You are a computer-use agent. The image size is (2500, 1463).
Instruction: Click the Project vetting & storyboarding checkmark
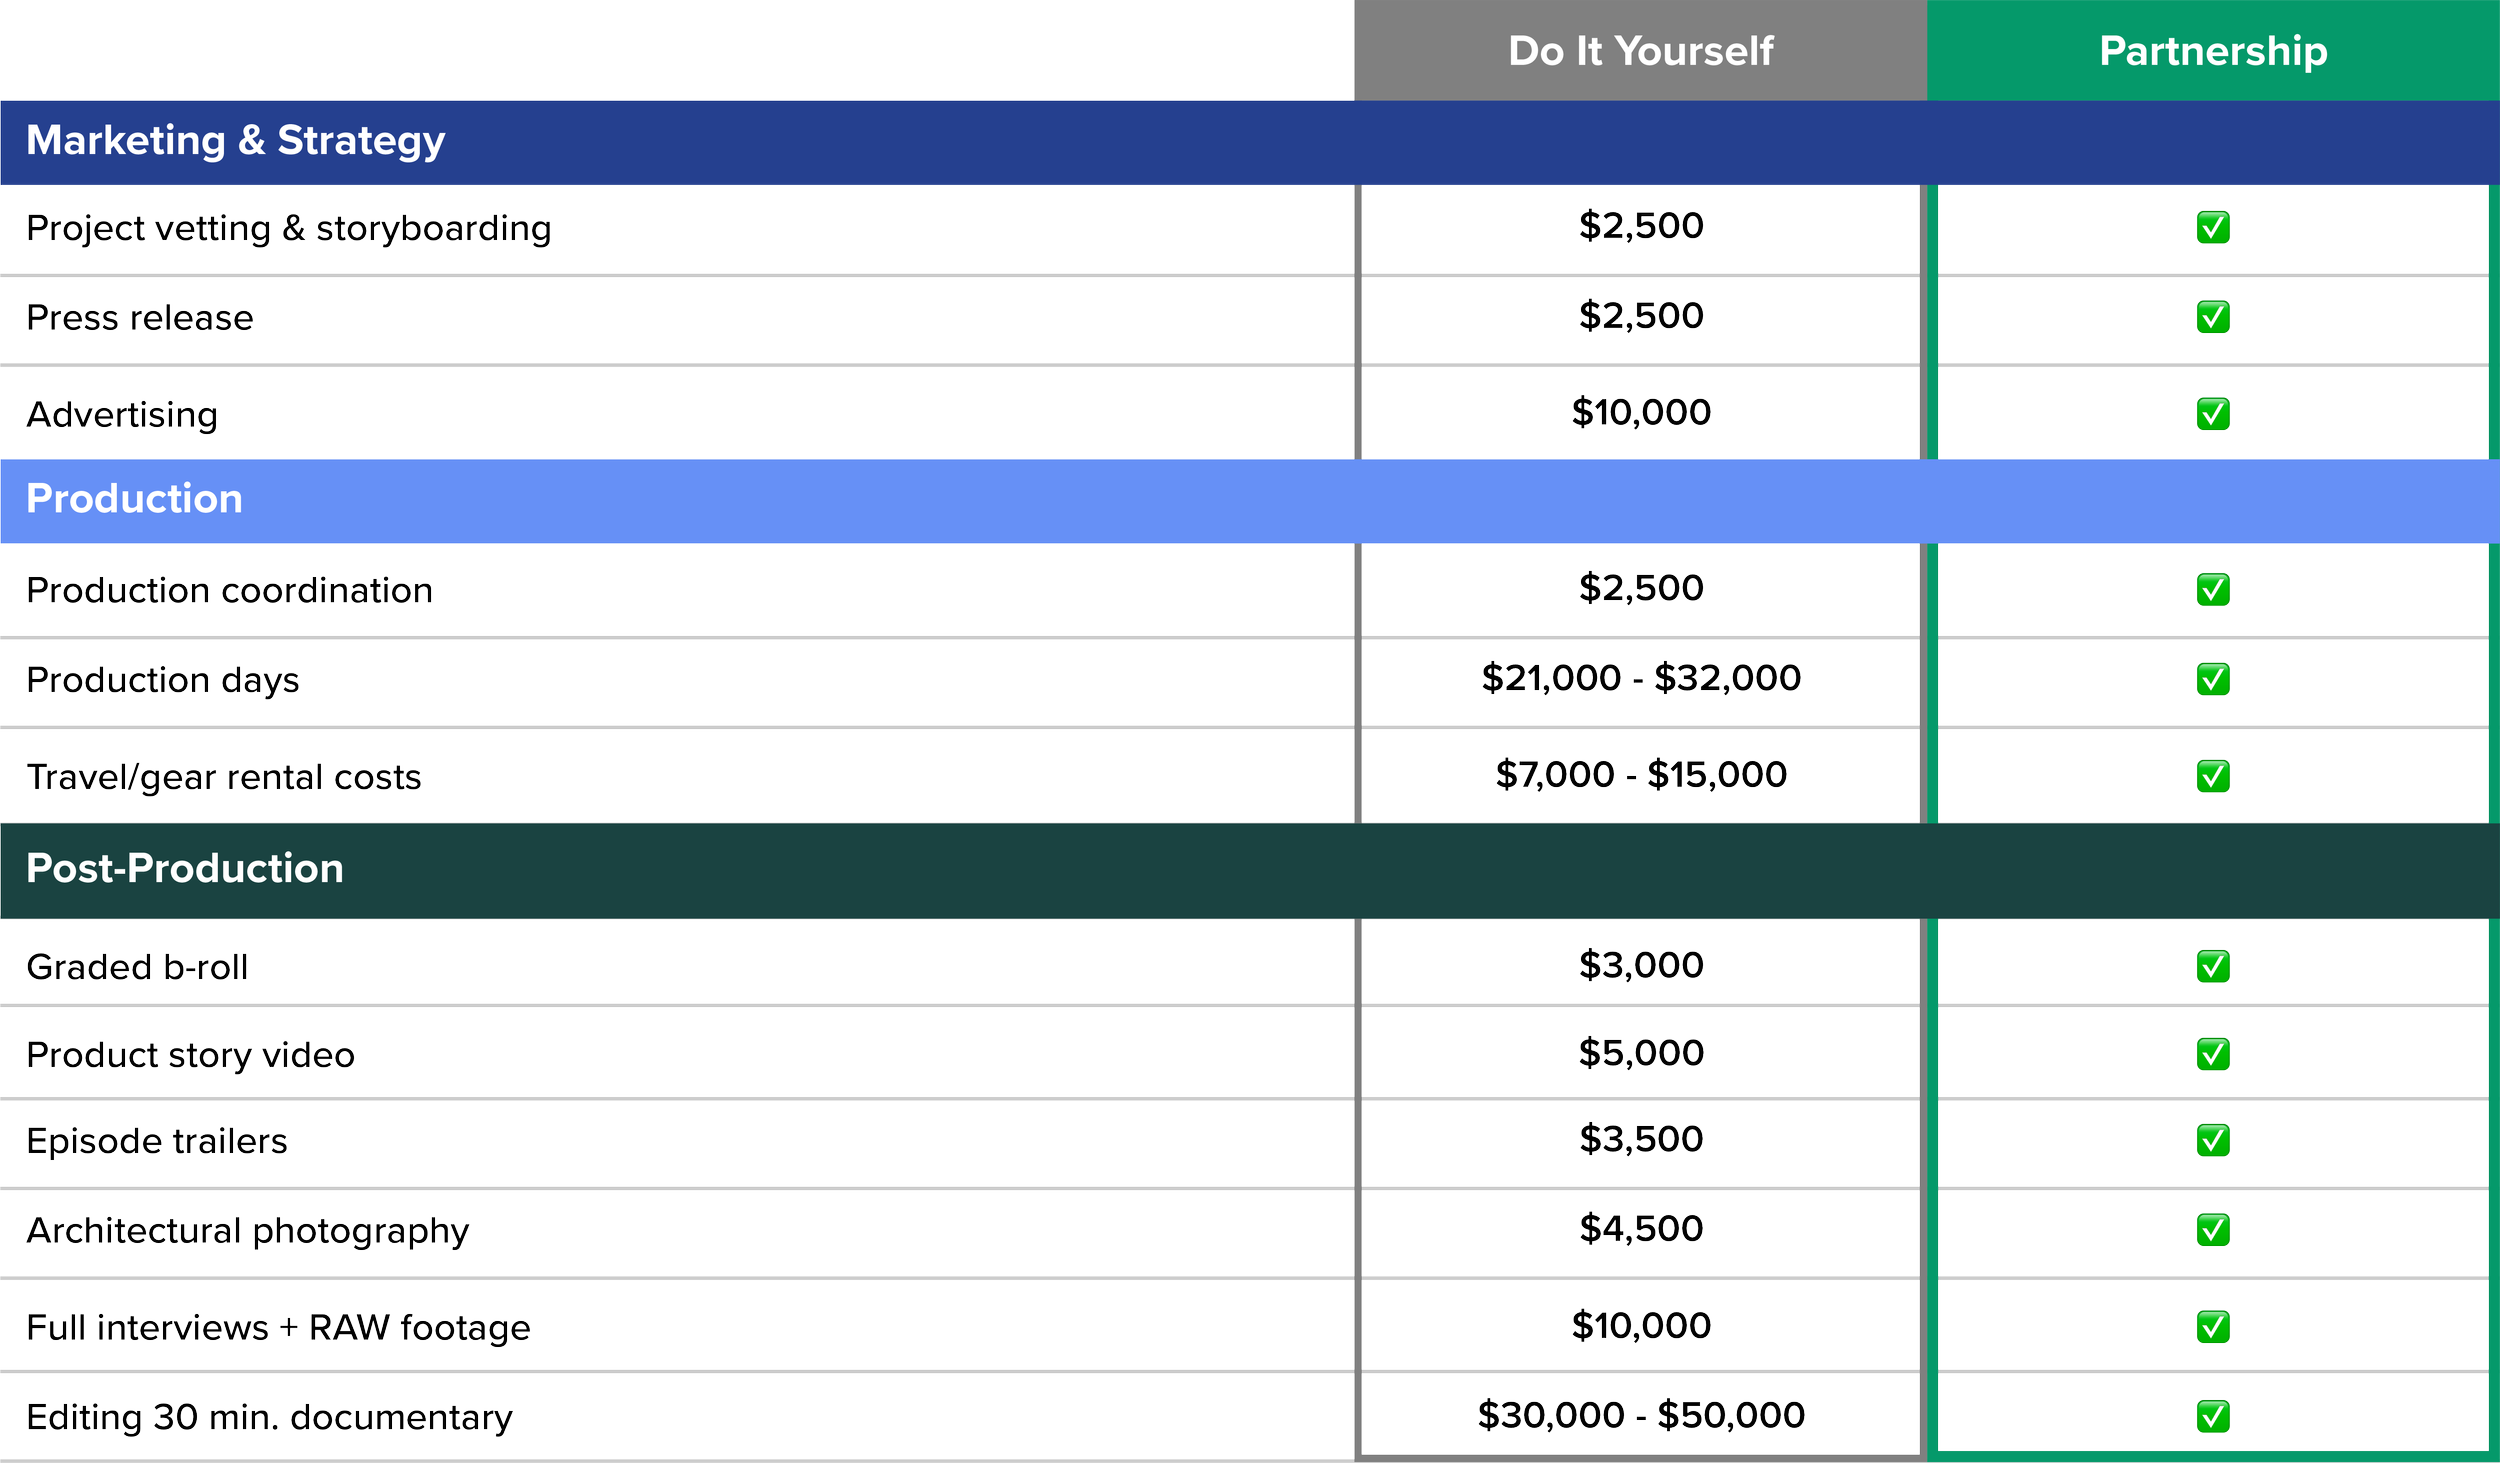coord(2212,227)
